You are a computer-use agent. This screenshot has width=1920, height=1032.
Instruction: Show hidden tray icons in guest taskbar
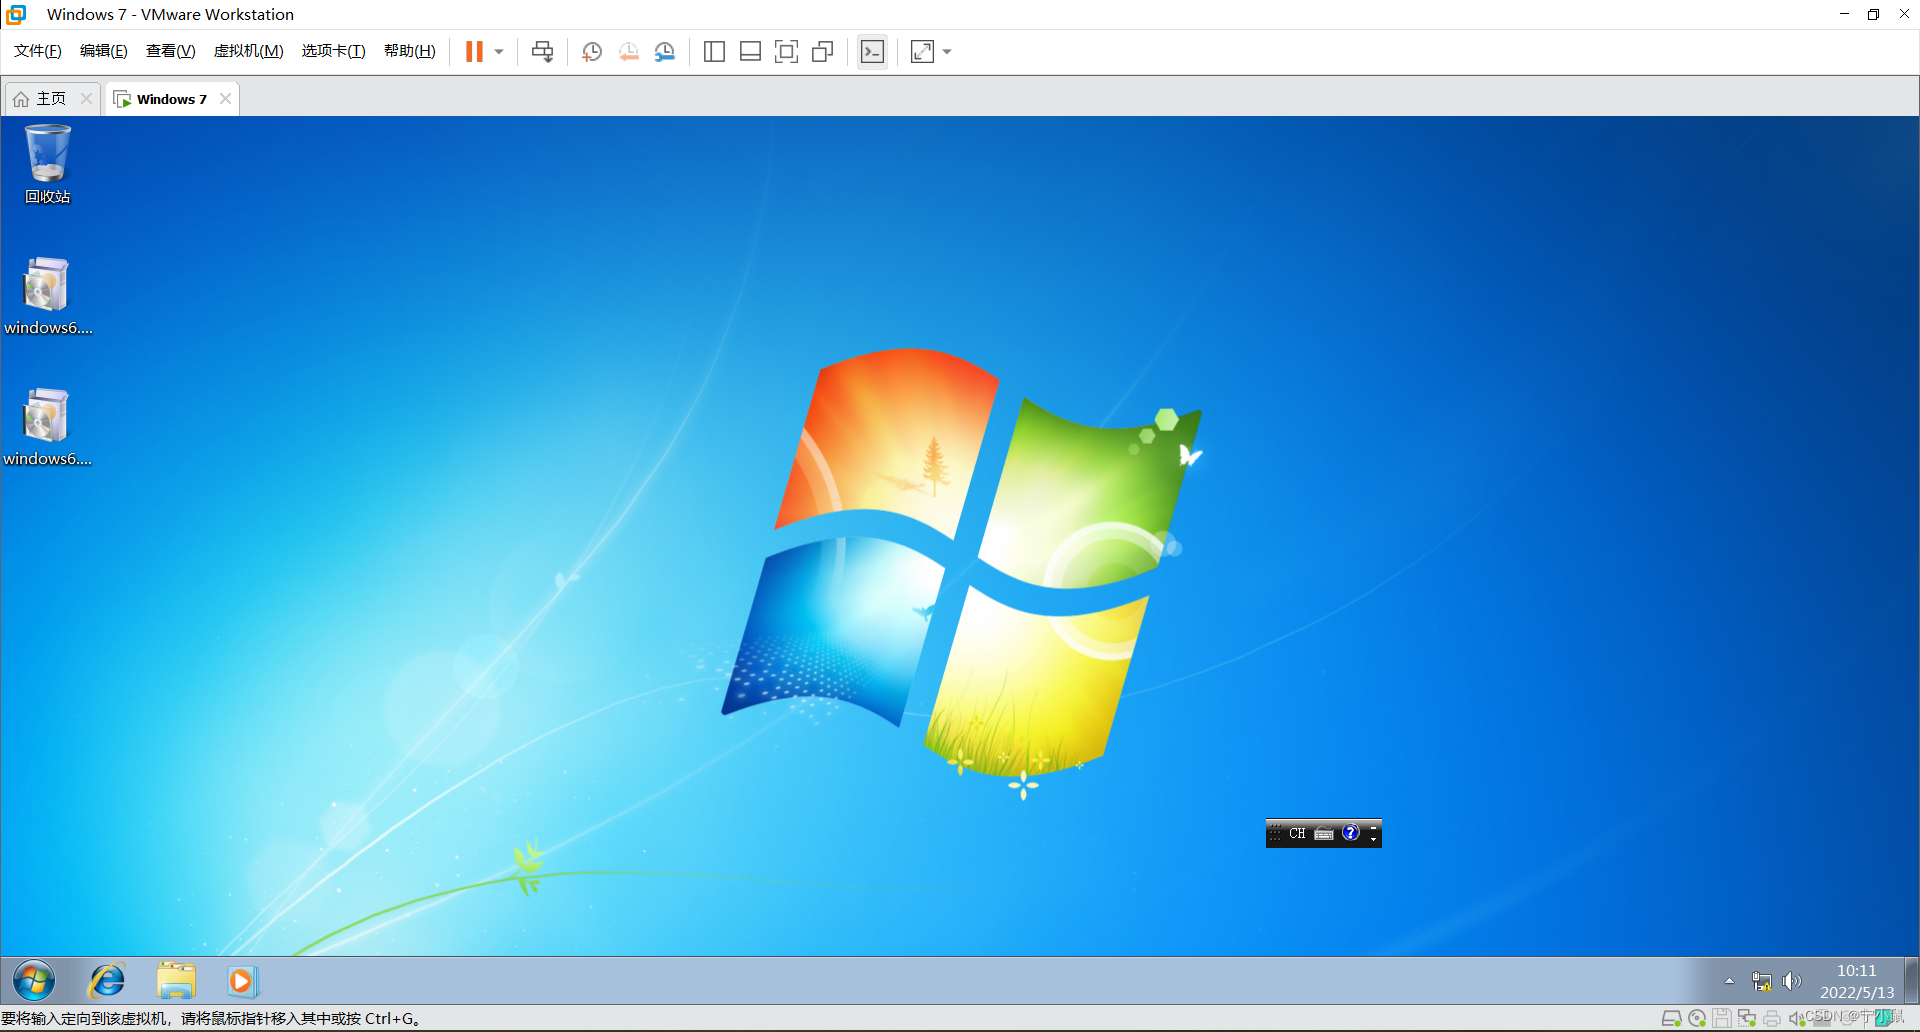(x=1729, y=981)
